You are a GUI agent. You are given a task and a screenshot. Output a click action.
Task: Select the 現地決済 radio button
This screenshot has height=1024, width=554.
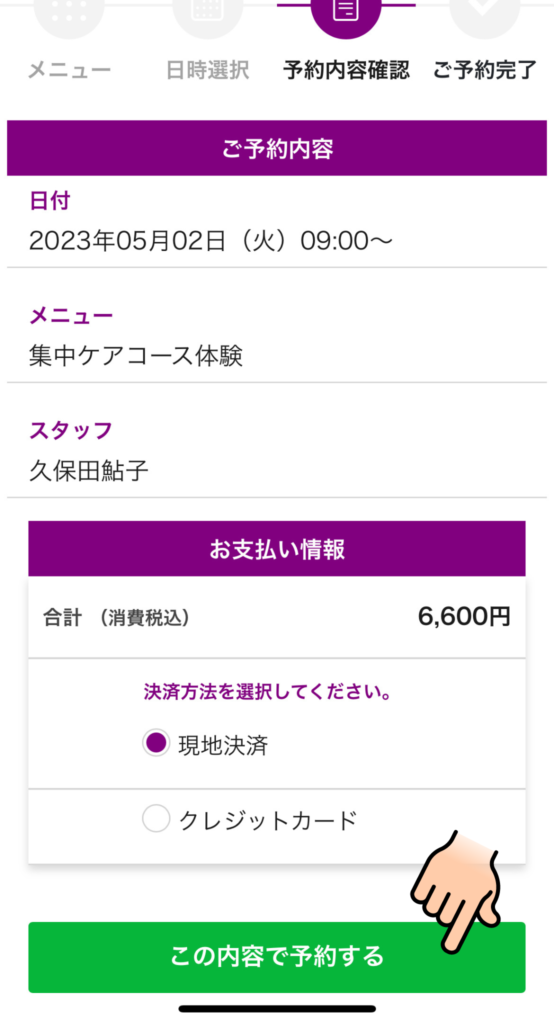tap(156, 743)
